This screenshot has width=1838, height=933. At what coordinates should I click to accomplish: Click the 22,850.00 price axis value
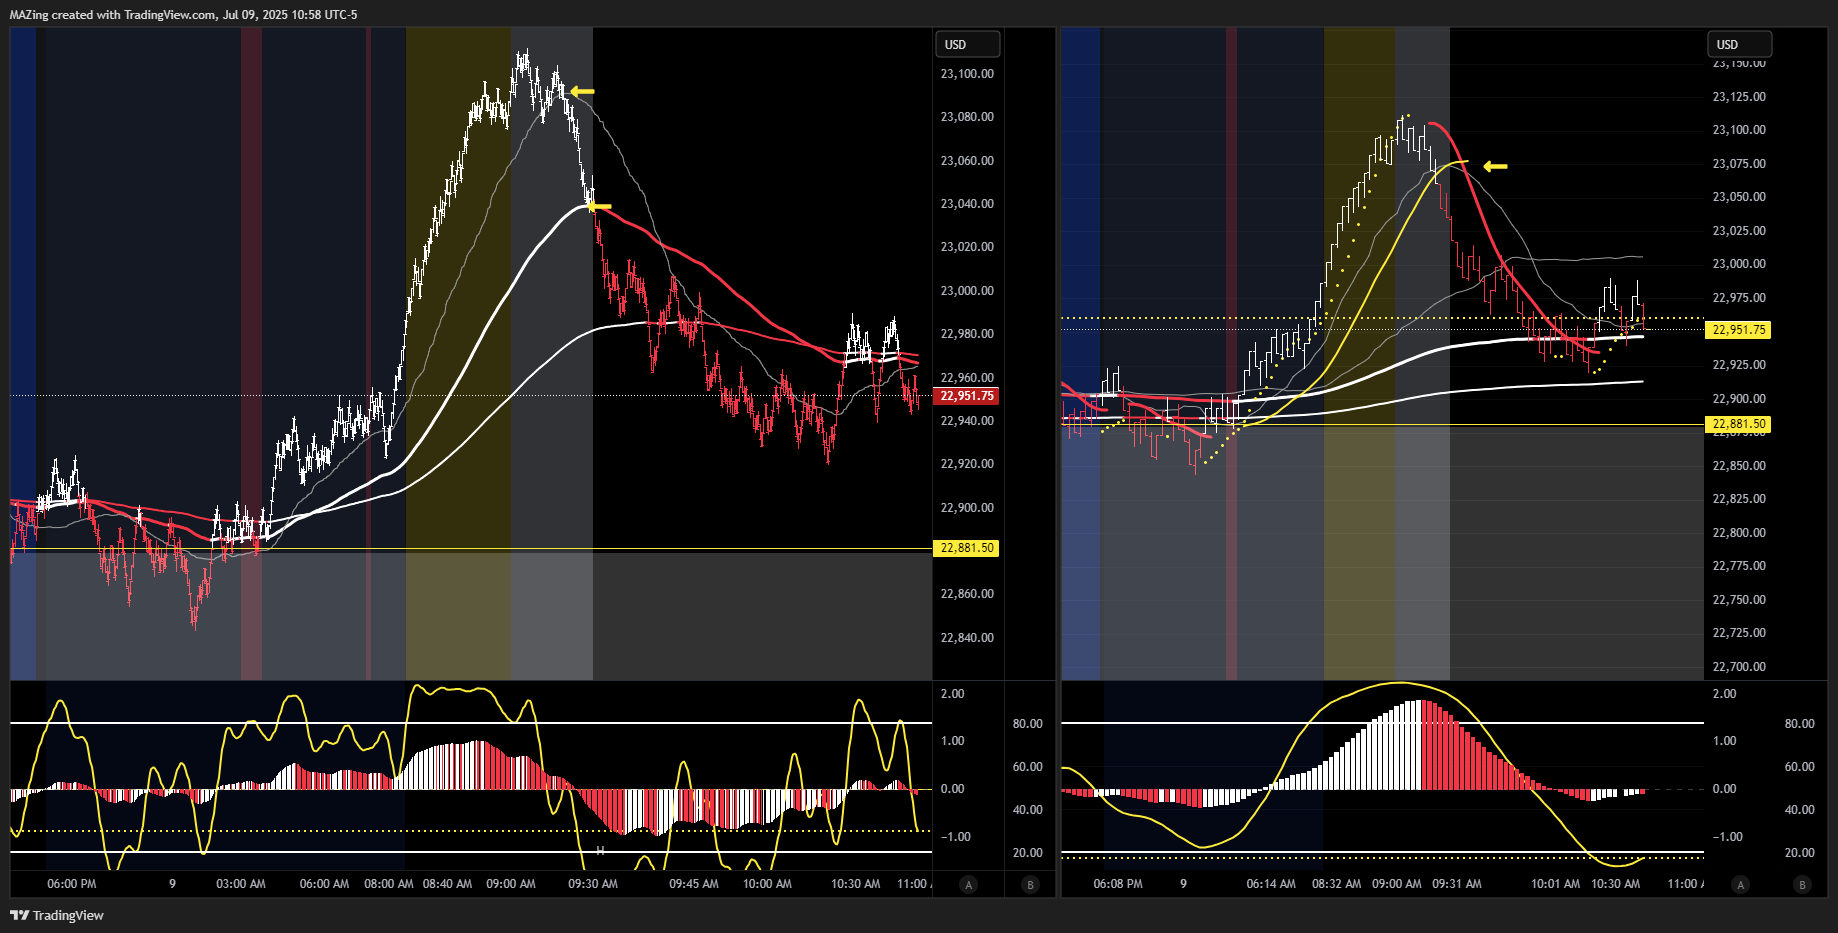[1739, 466]
